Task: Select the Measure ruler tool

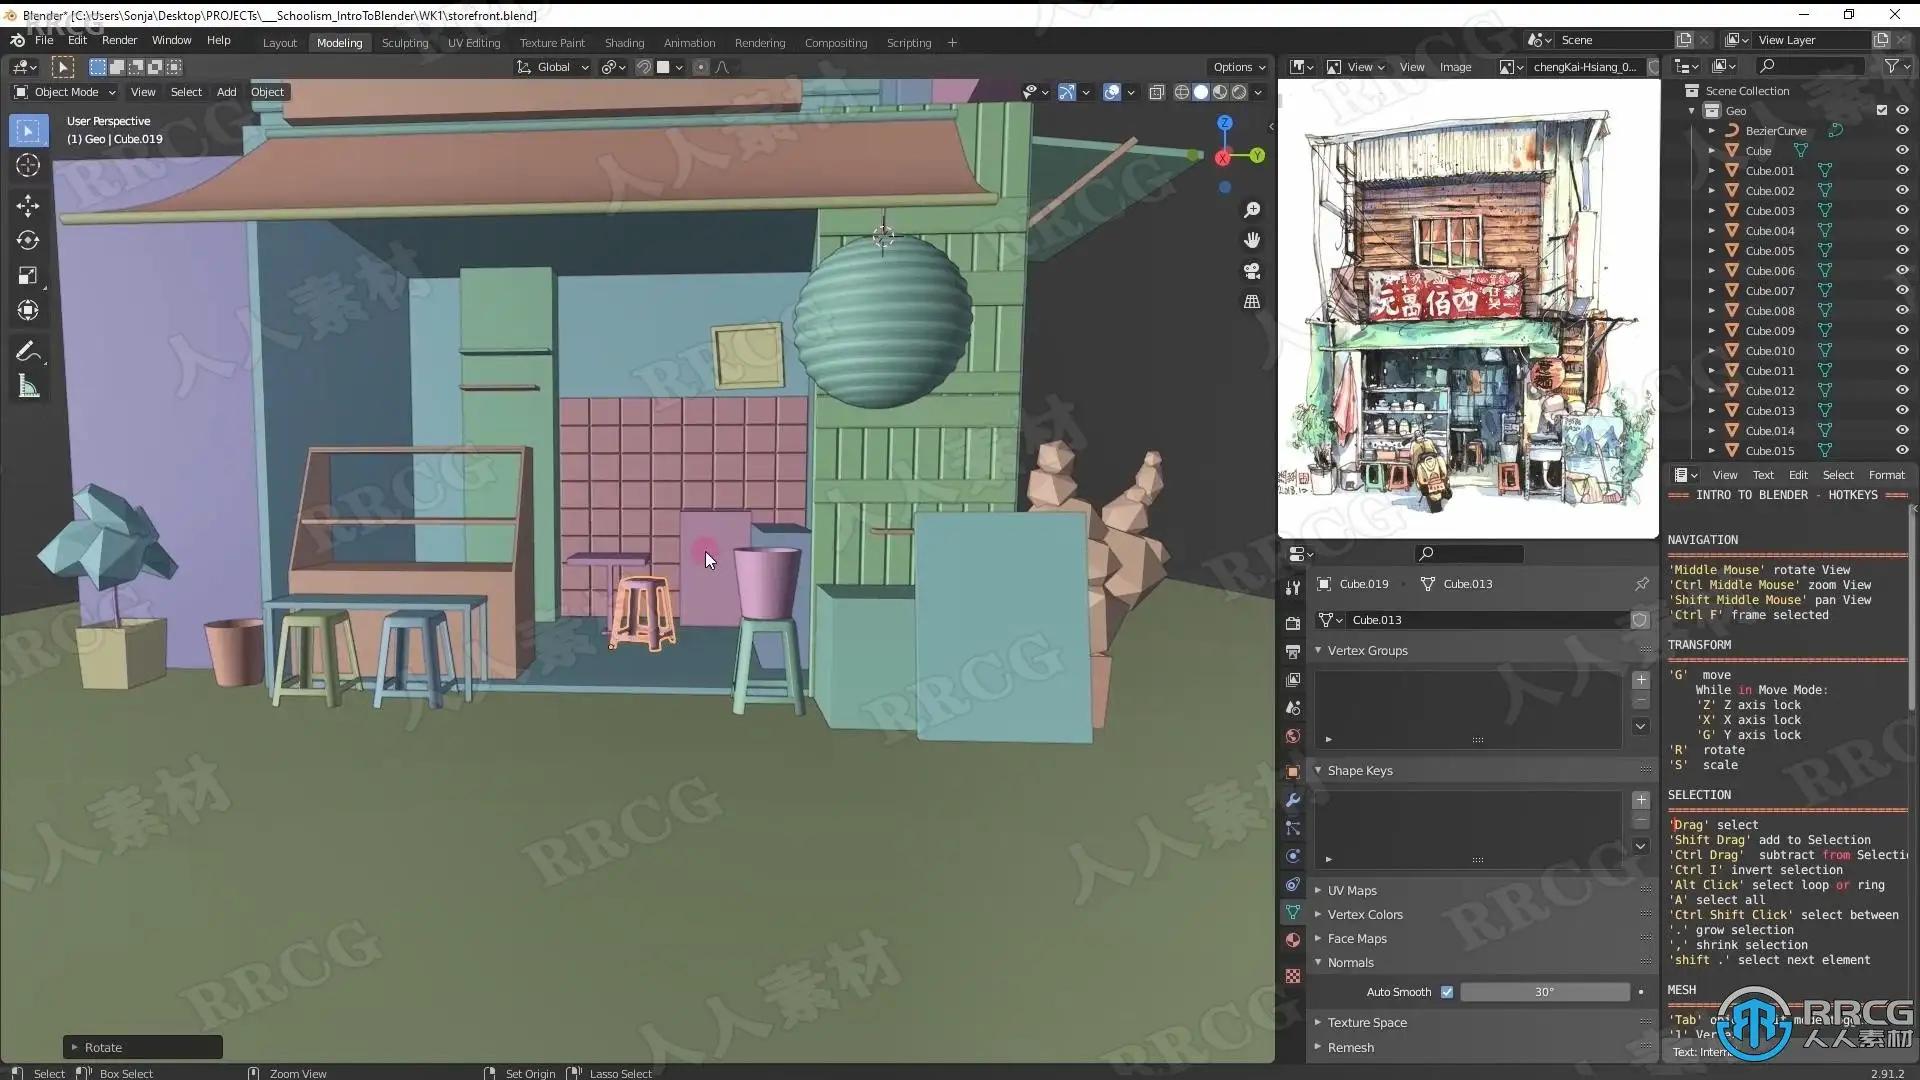Action: [x=28, y=387]
